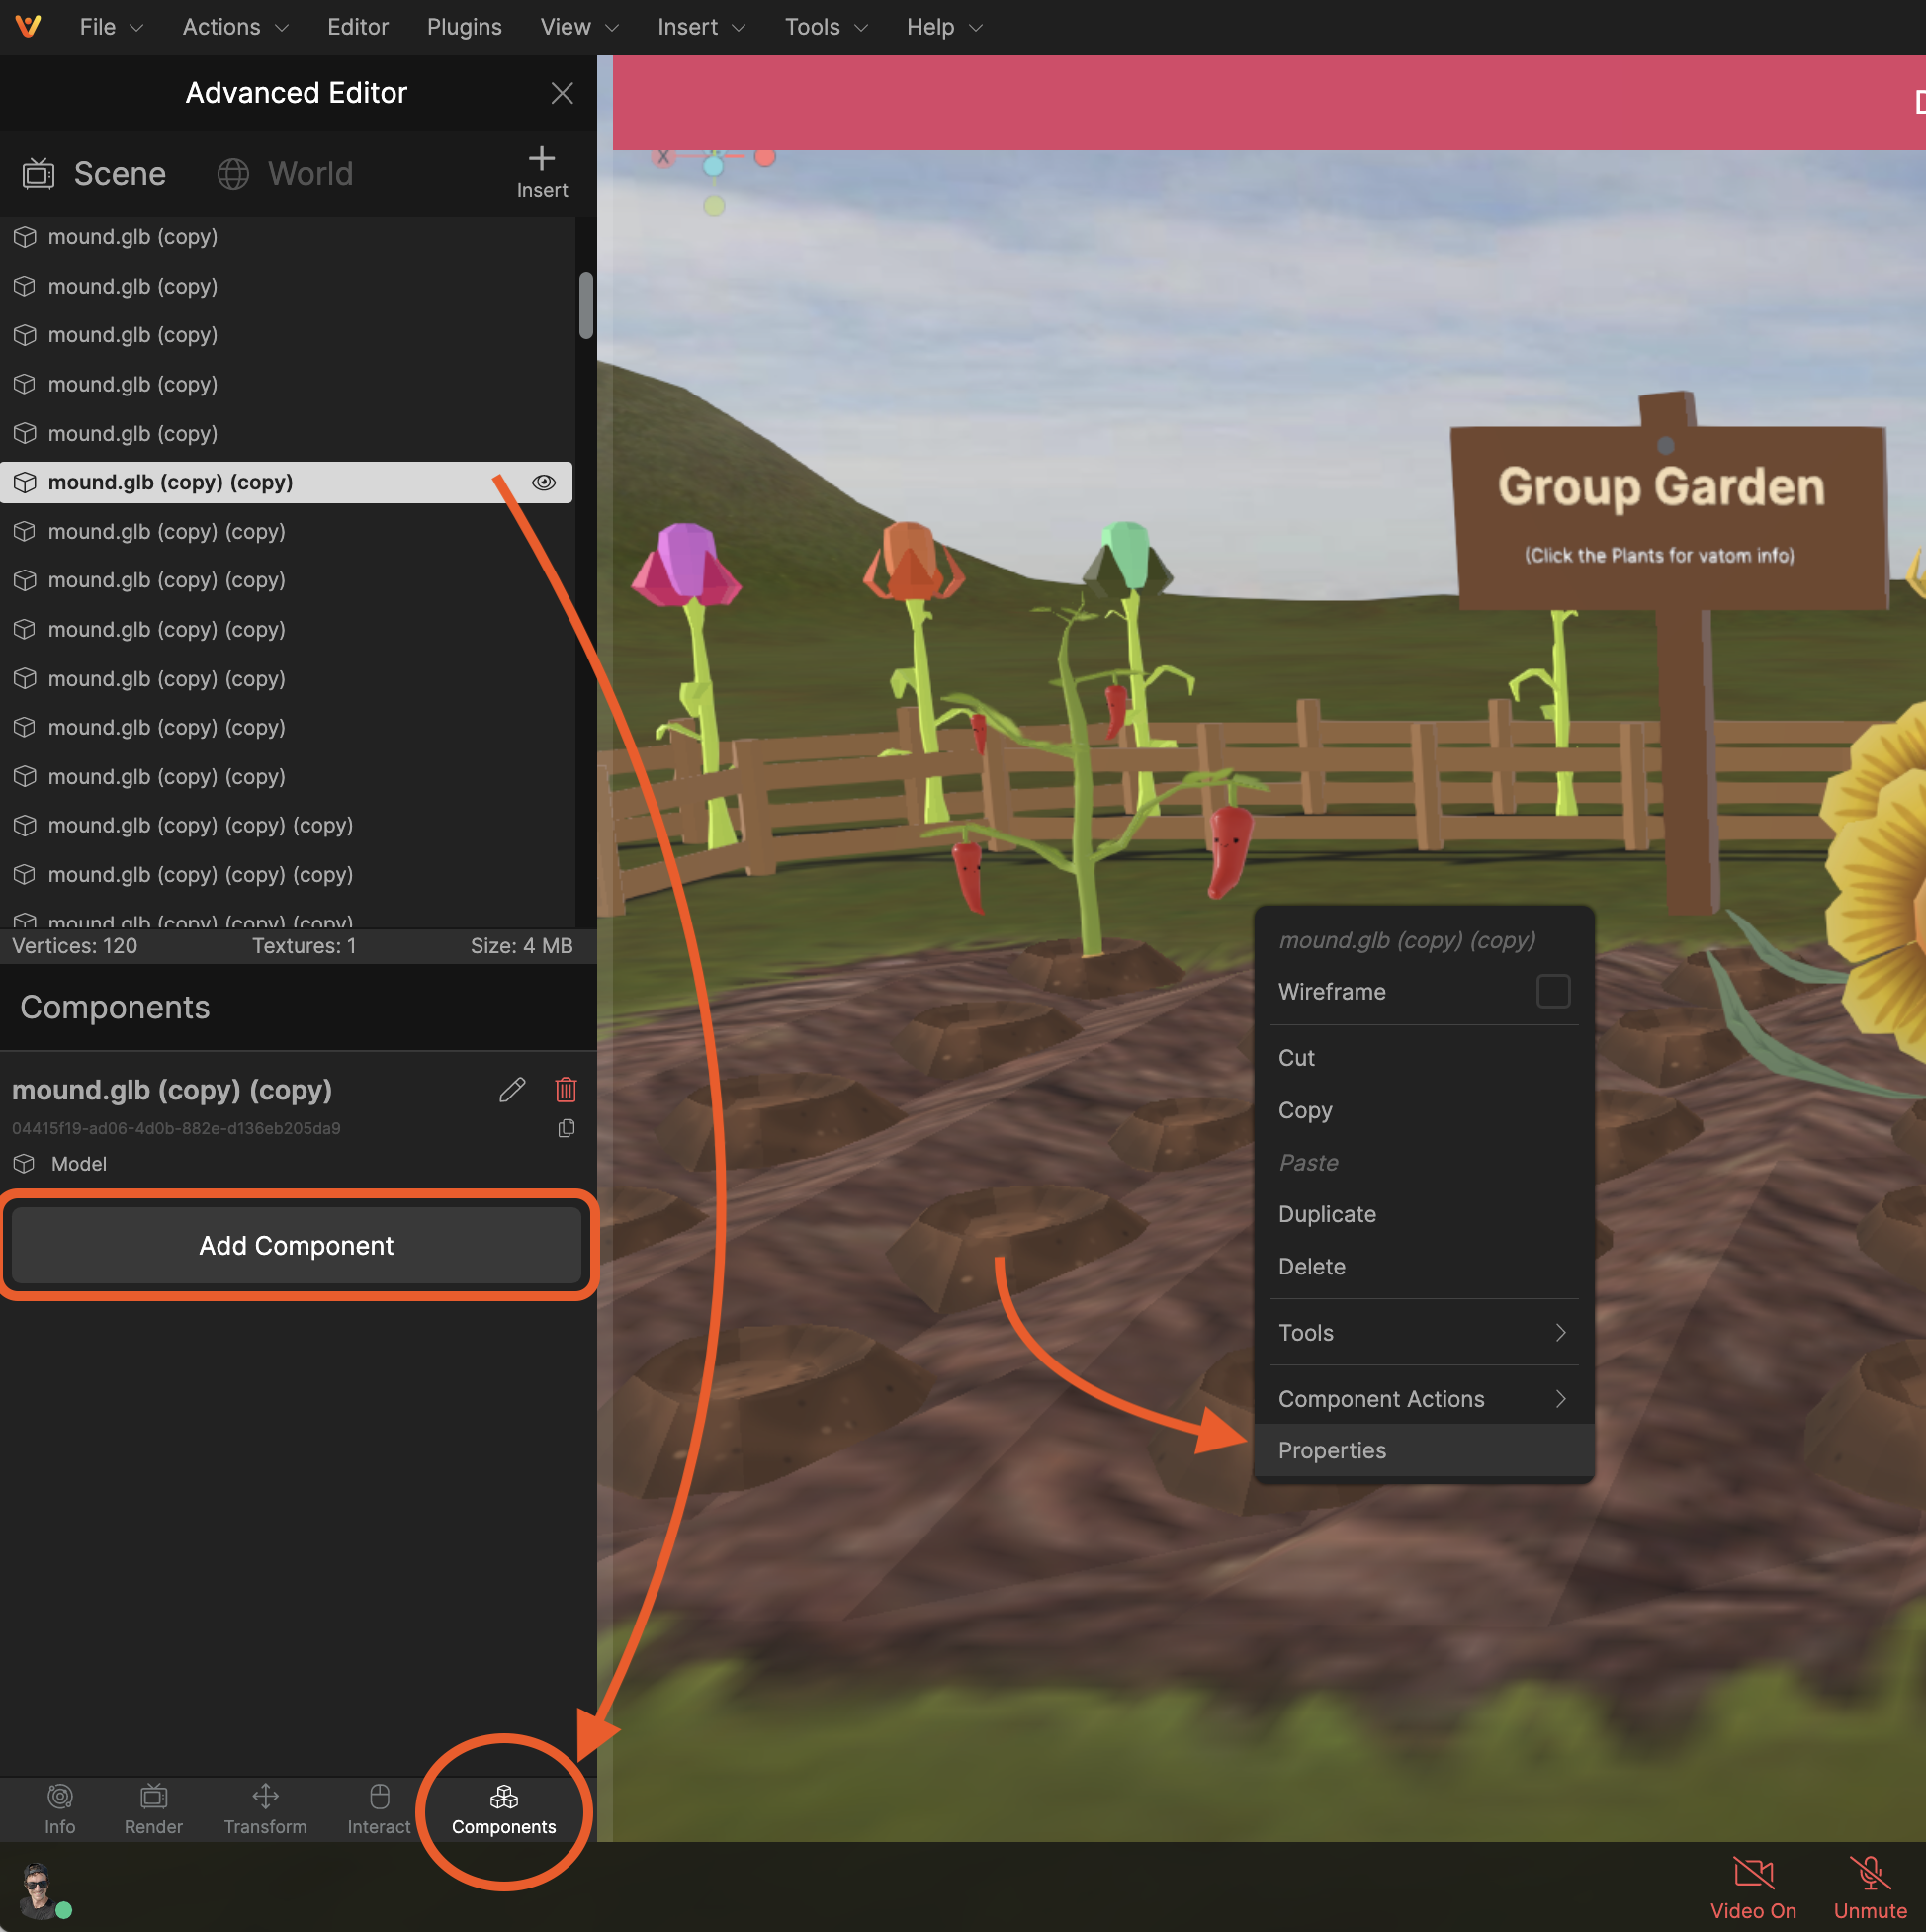1926x1932 pixels.
Task: Click the Textures: 1 status text
Action: coord(304,946)
